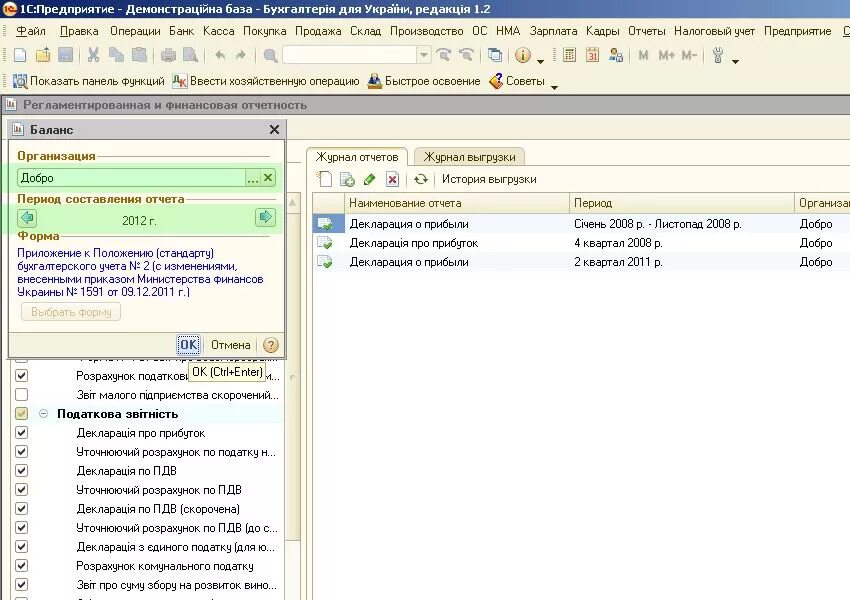Select the Декларація про прибуток journal row

point(580,243)
